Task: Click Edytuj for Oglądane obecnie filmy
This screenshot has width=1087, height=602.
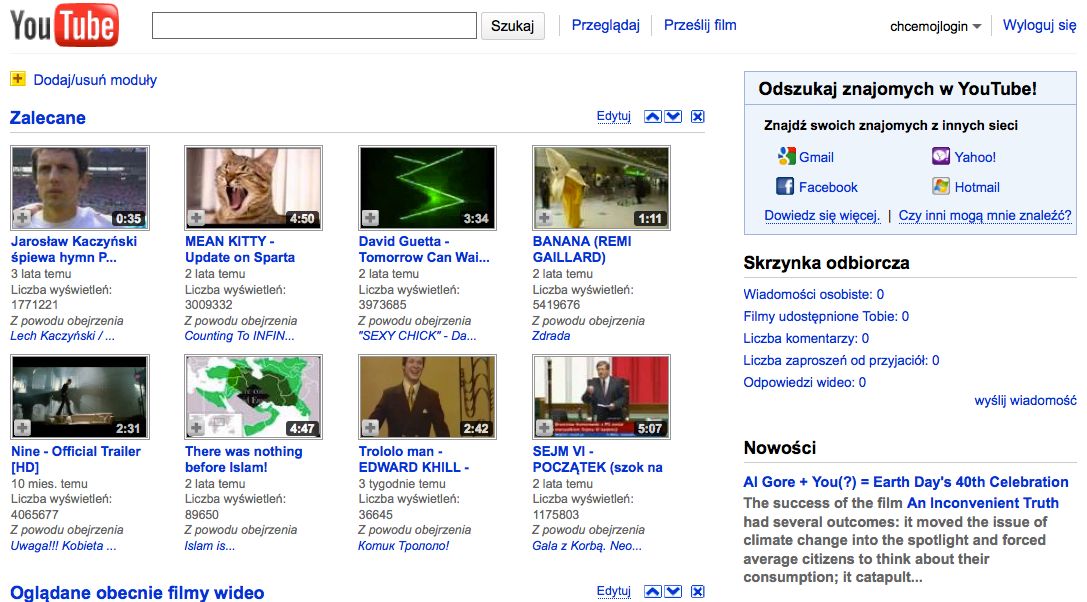Action: tap(614, 591)
